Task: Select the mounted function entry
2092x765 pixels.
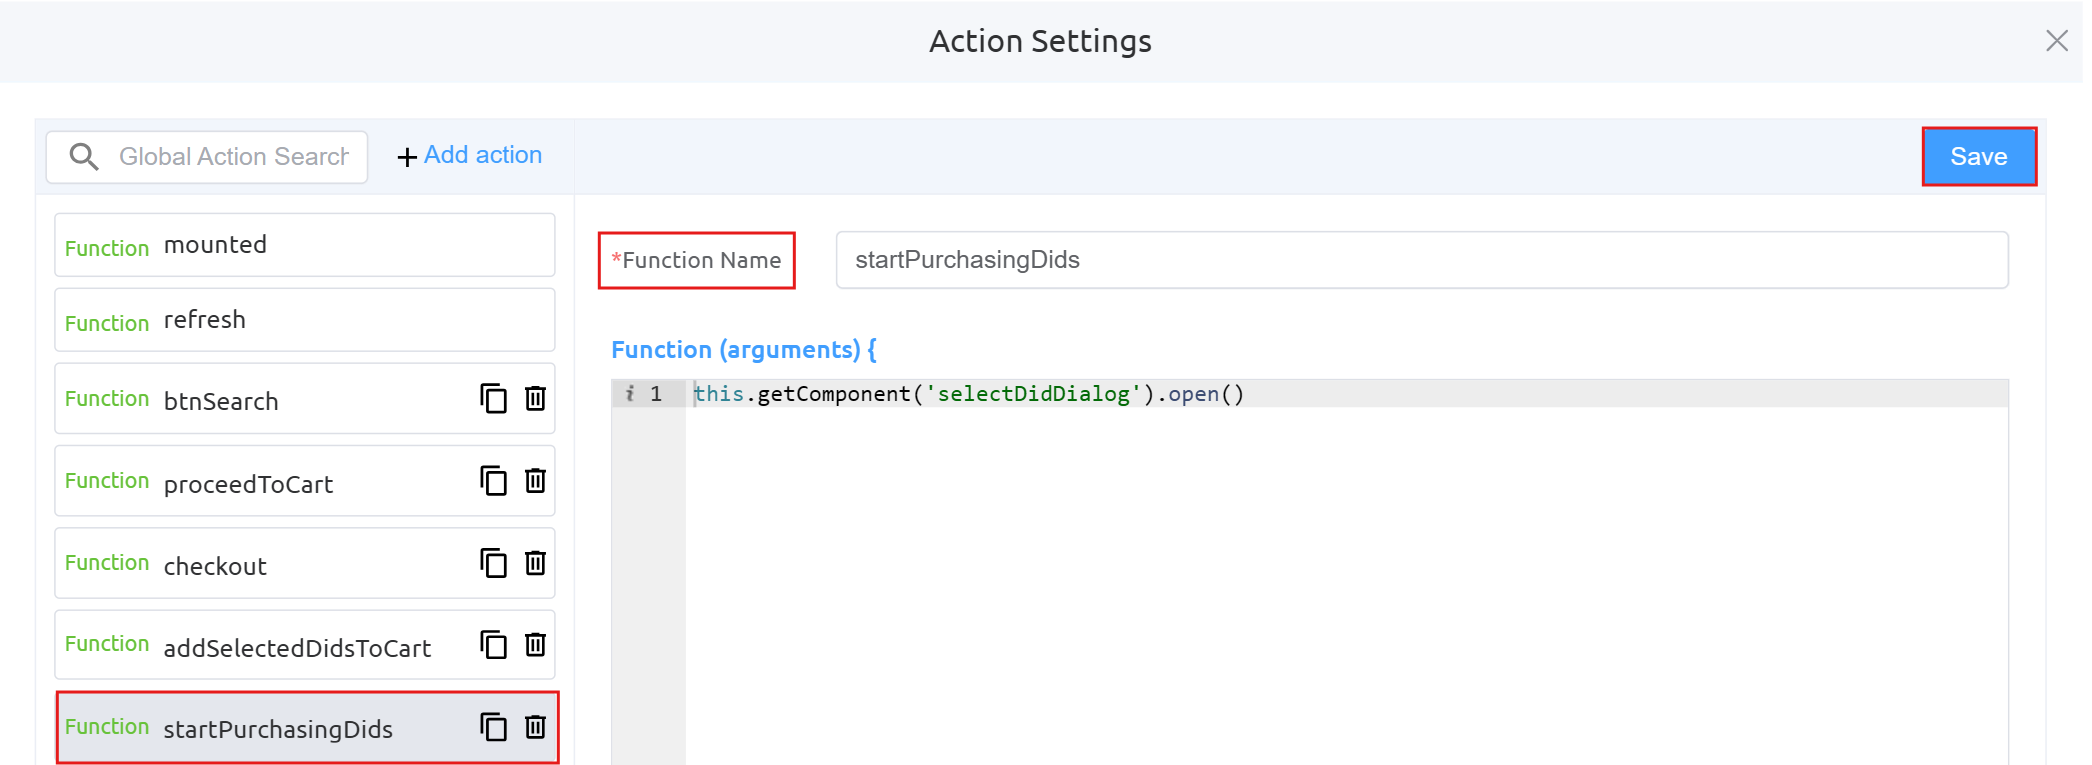Action: point(304,245)
